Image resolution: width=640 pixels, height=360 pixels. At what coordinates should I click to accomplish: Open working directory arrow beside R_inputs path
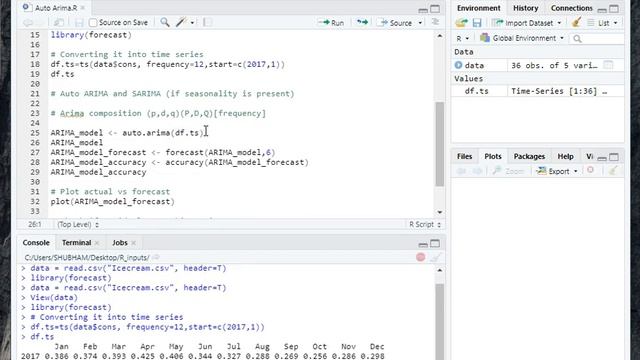click(156, 258)
